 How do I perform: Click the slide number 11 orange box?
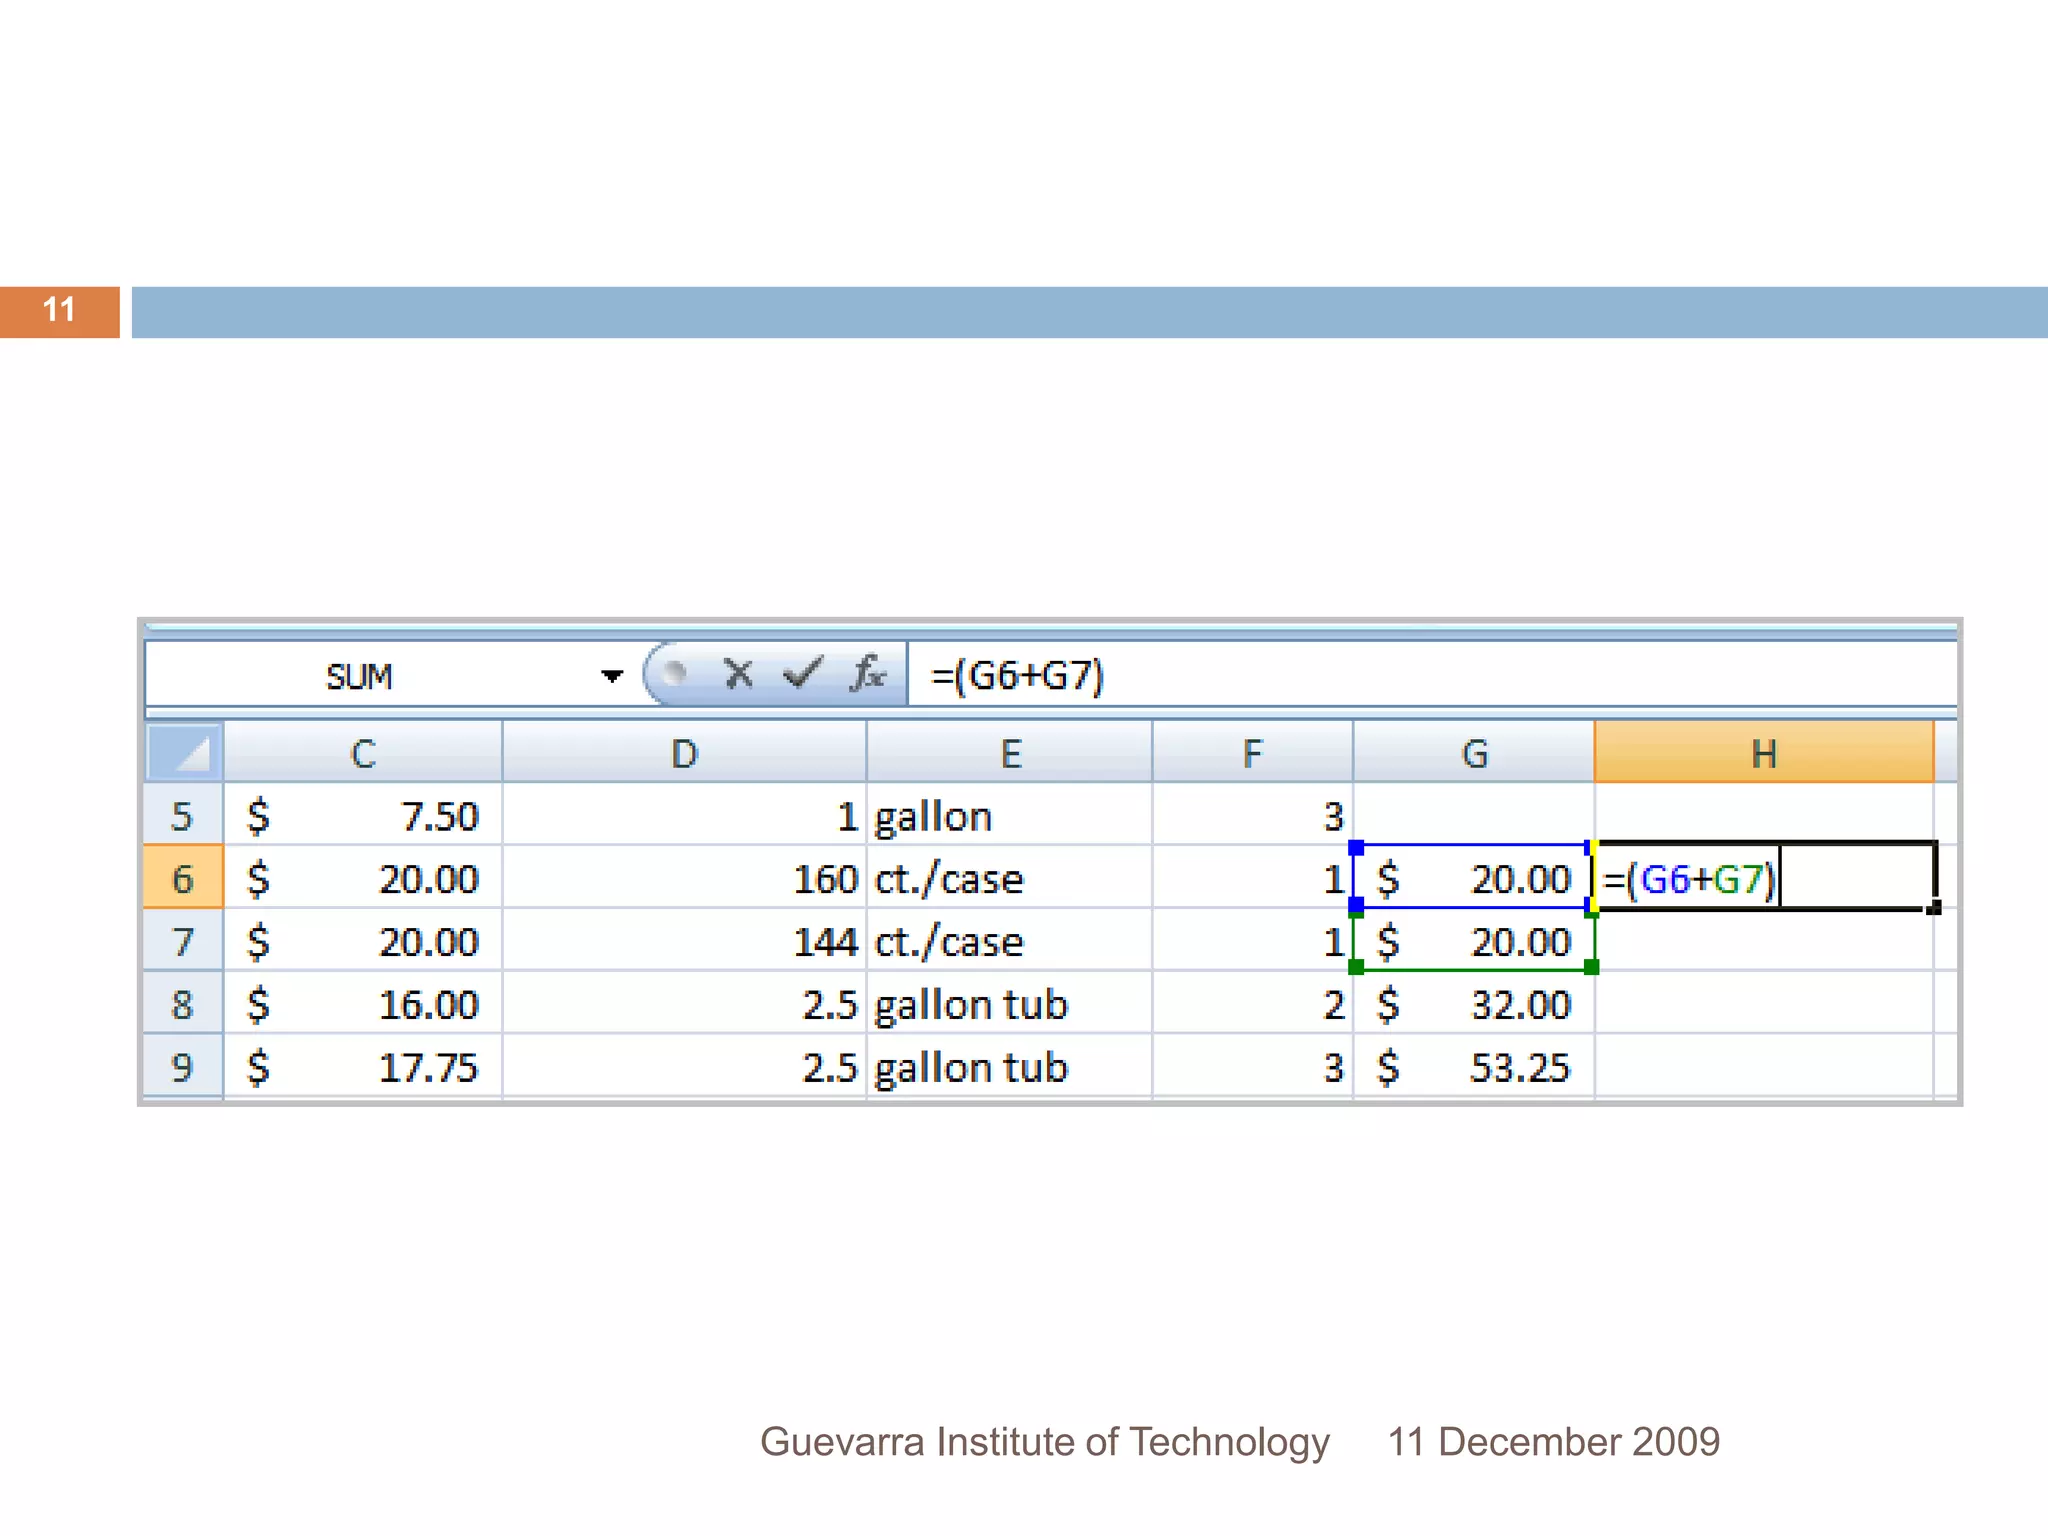click(x=59, y=311)
